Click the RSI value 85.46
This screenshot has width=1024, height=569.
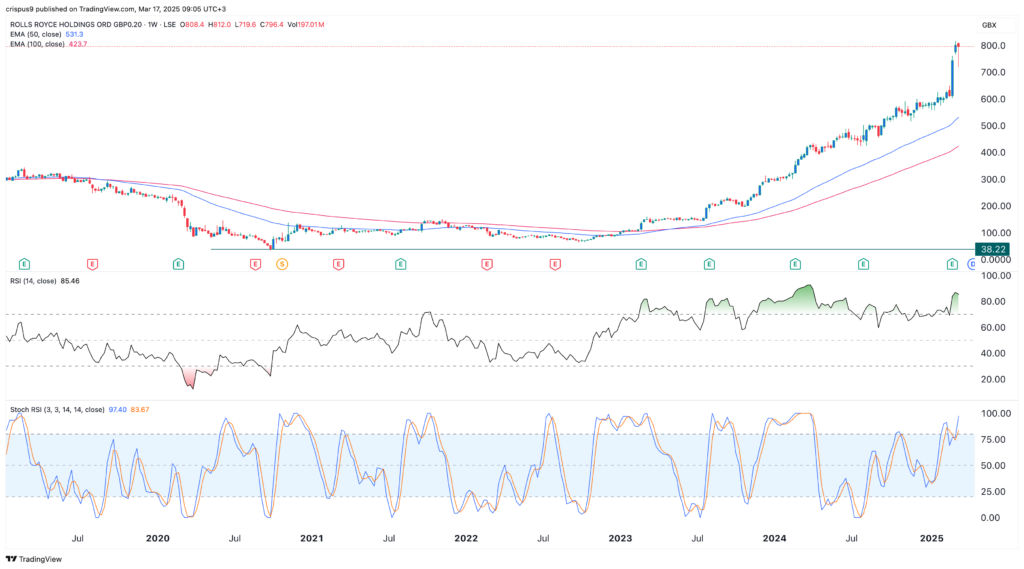click(70, 281)
